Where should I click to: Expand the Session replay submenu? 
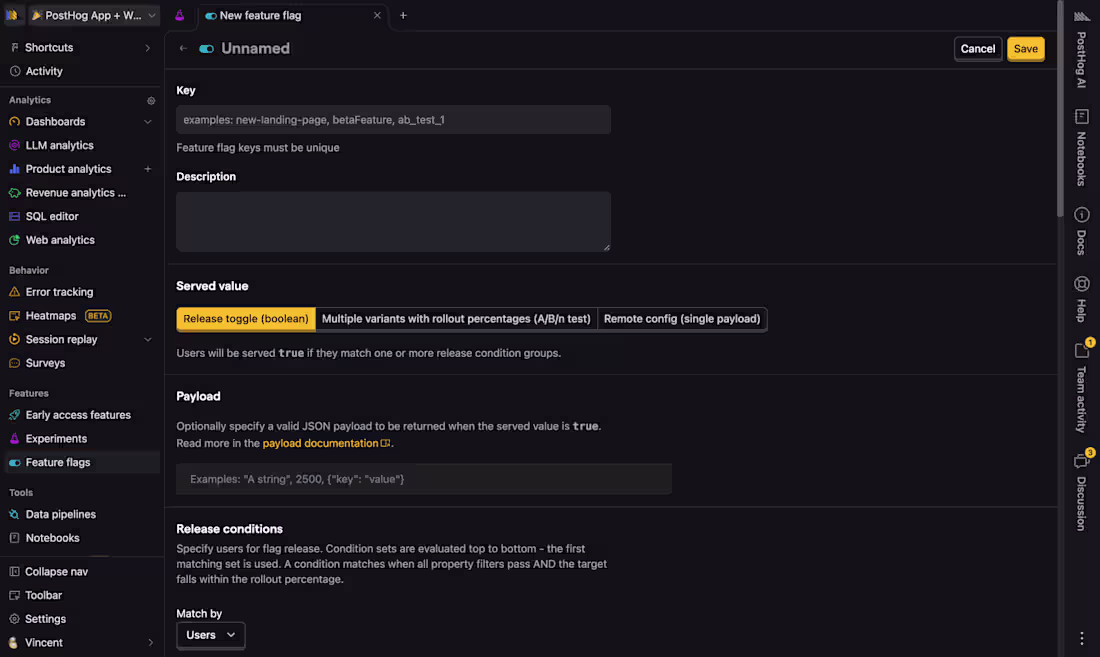coord(148,340)
